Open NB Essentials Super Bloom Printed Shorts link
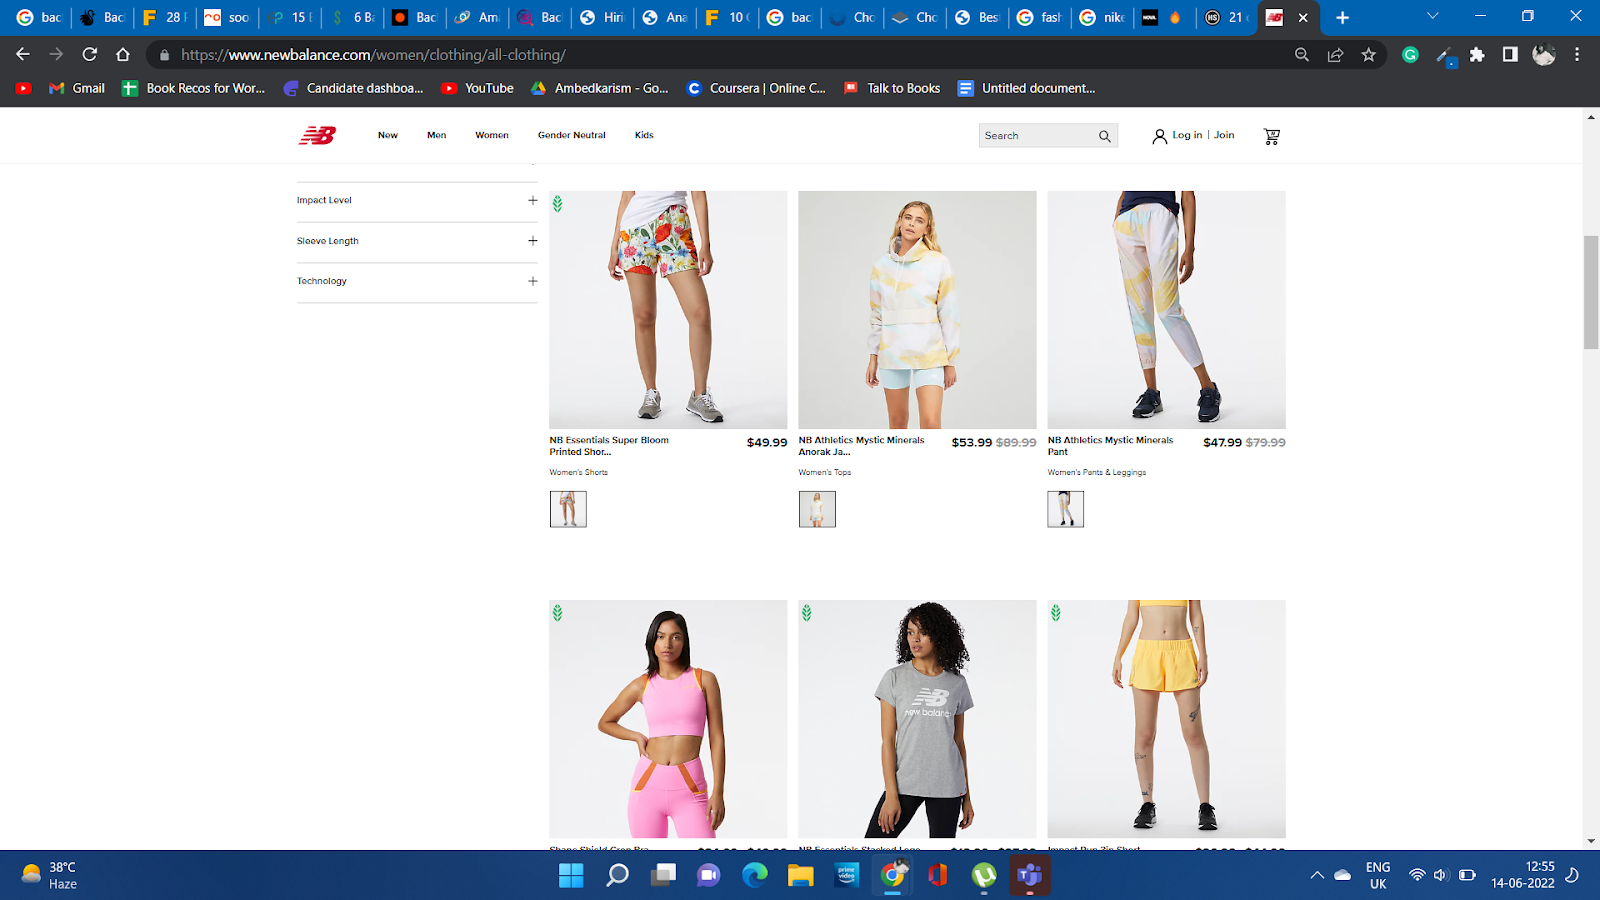This screenshot has height=900, width=1600. click(609, 446)
